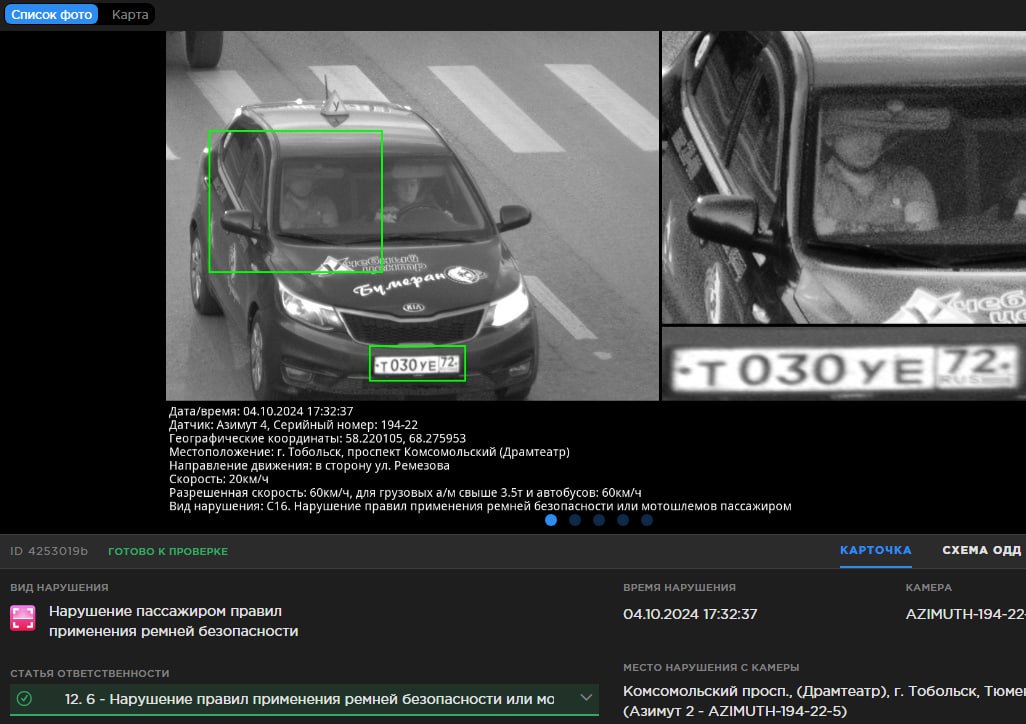Switch to the СХЕМА ОДД tab
1026x724 pixels.
point(982,550)
